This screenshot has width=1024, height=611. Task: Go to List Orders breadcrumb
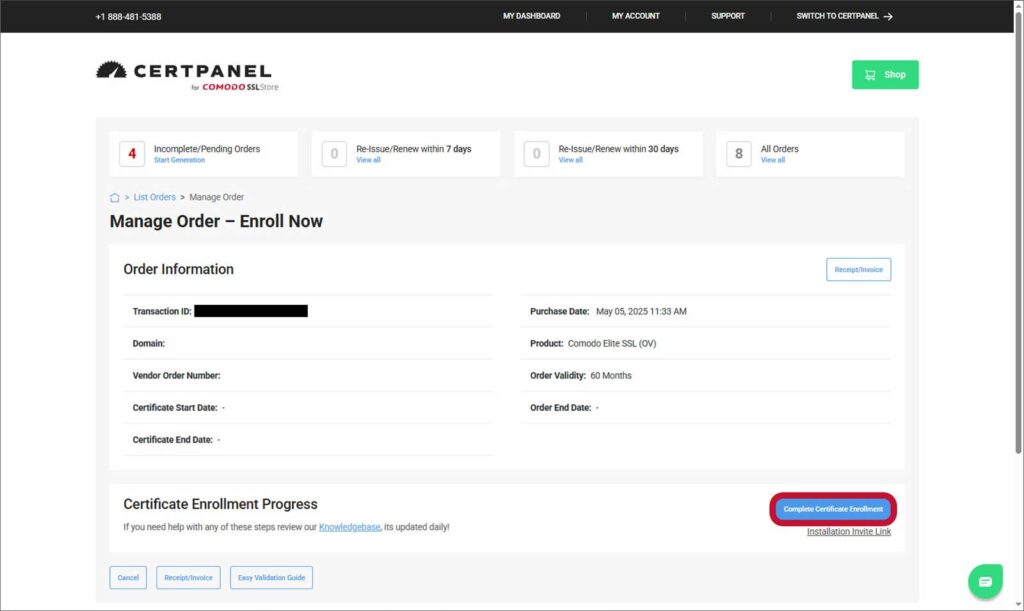click(x=155, y=197)
